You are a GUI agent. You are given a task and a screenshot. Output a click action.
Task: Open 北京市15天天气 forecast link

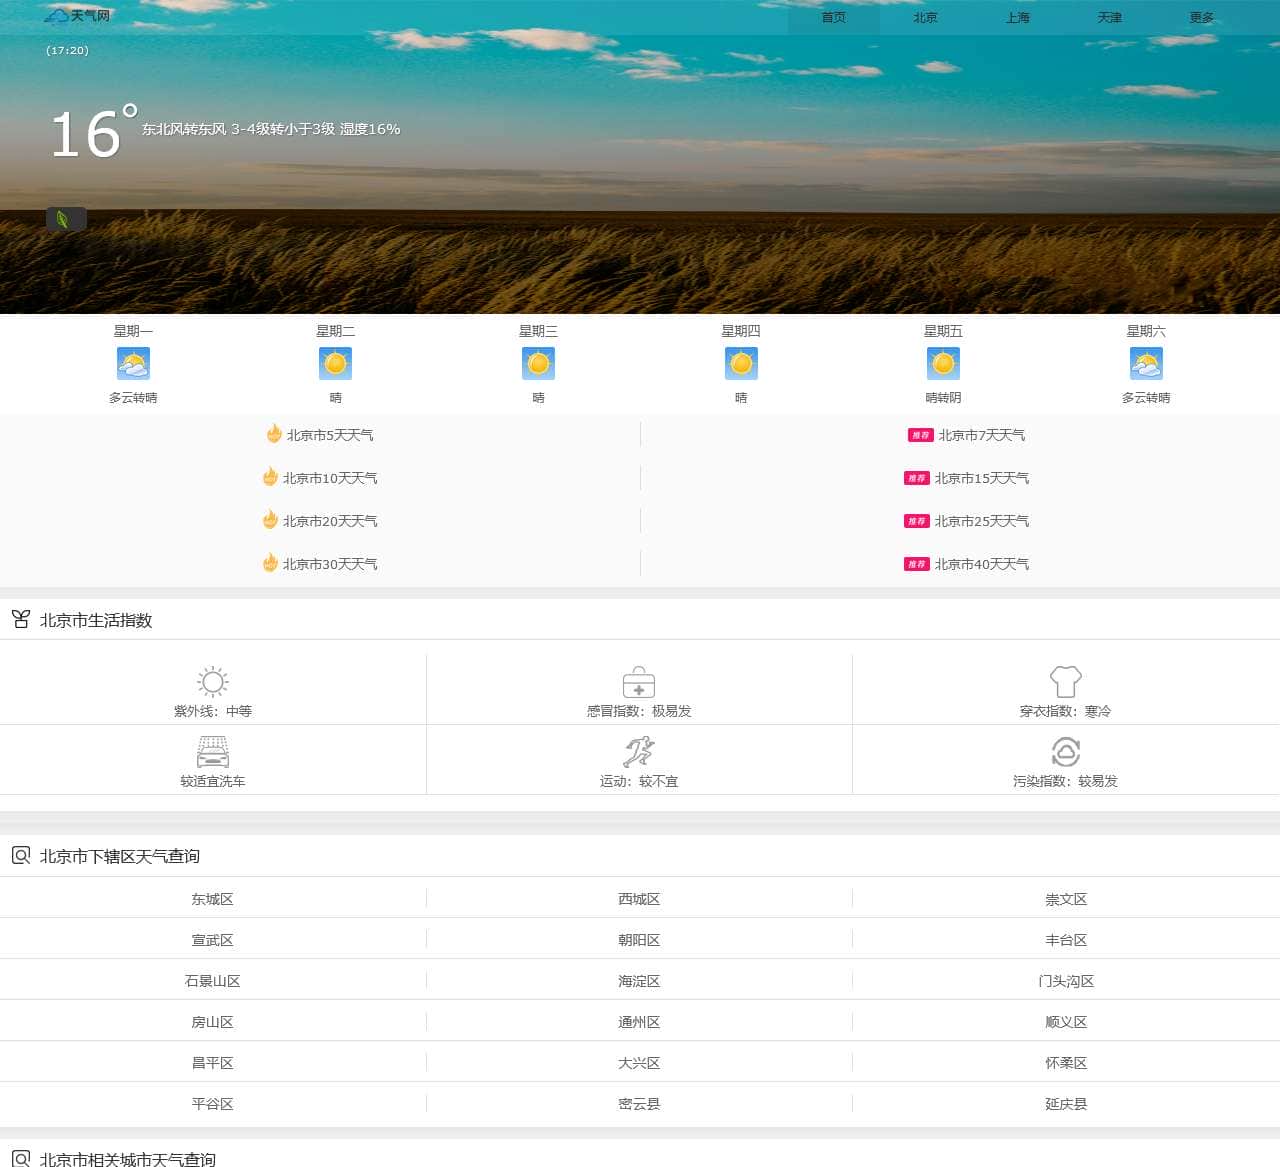981,478
